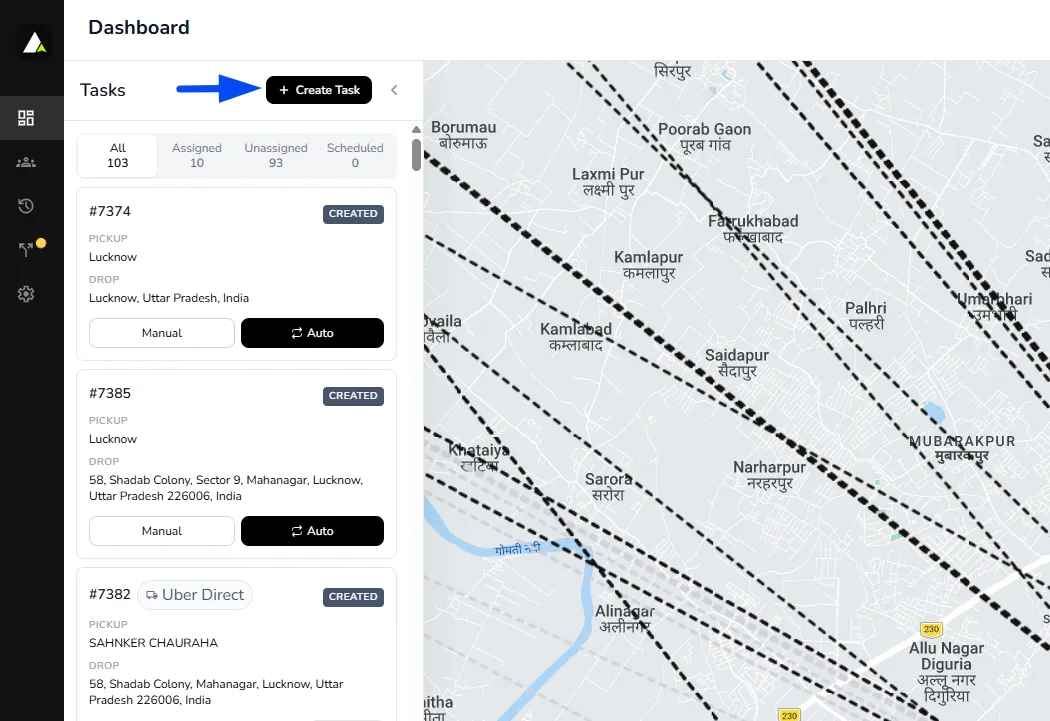The image size is (1050, 721).
Task: Click the Alinagar label on the map
Action: pyautogui.click(x=625, y=619)
